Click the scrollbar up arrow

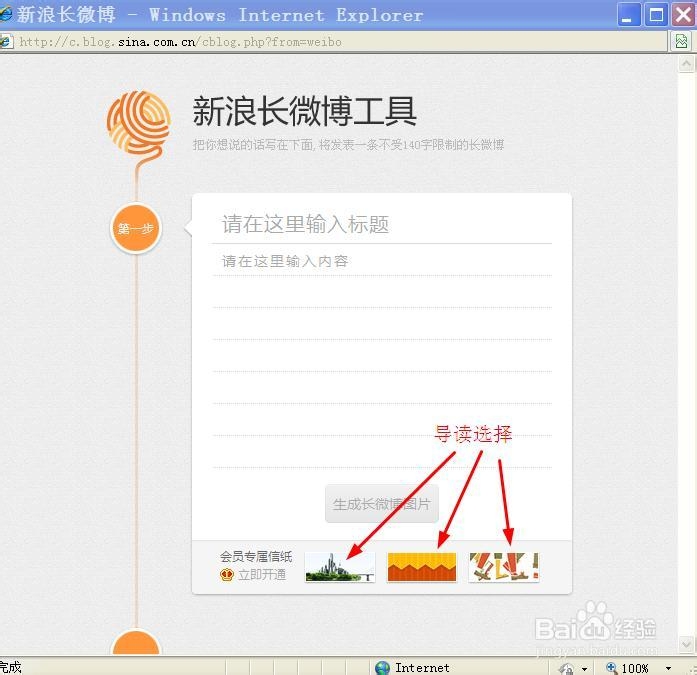coord(686,64)
